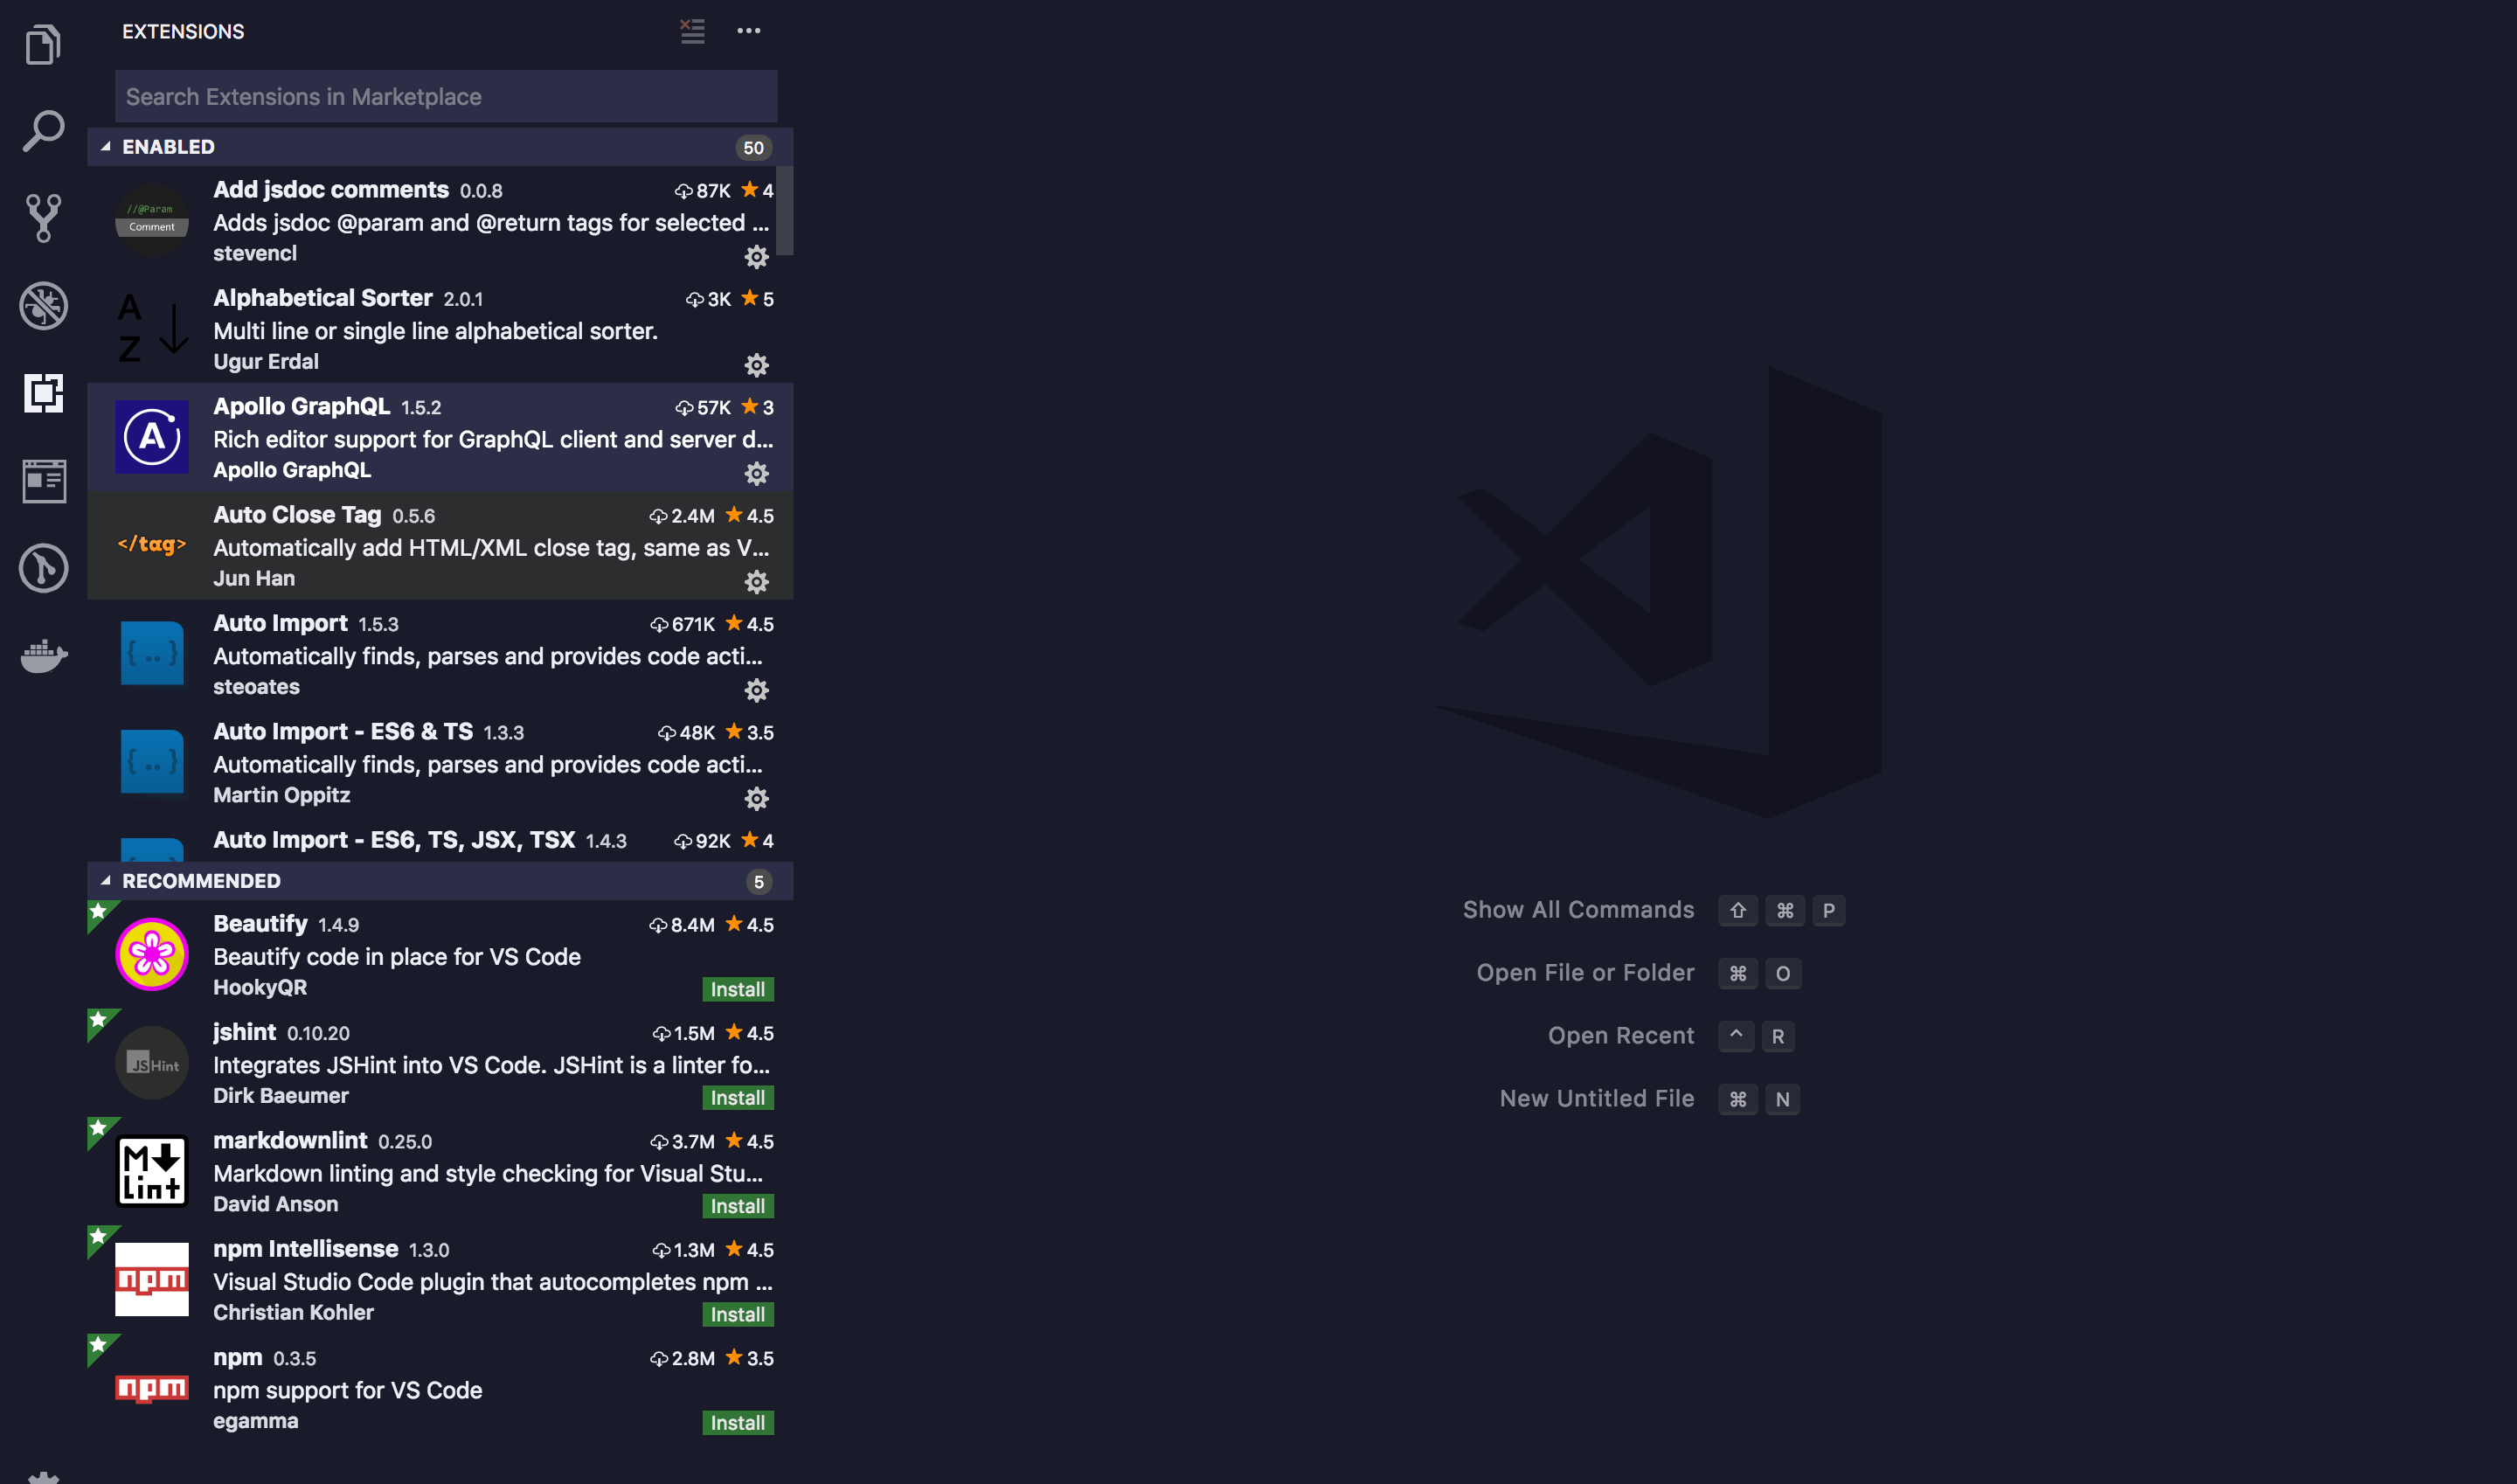Screen dimensions: 2517x1484
Task: Click Open File or Folder
Action: (x=1585, y=971)
